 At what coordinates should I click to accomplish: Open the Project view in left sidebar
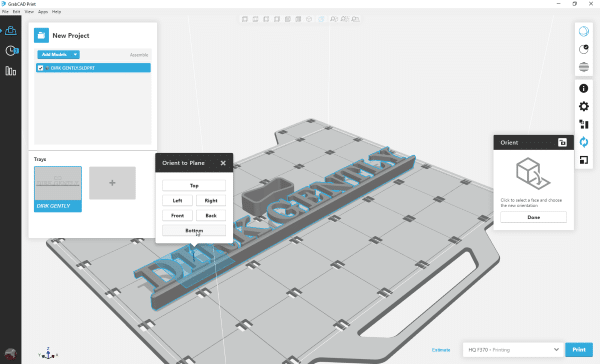[x=11, y=31]
